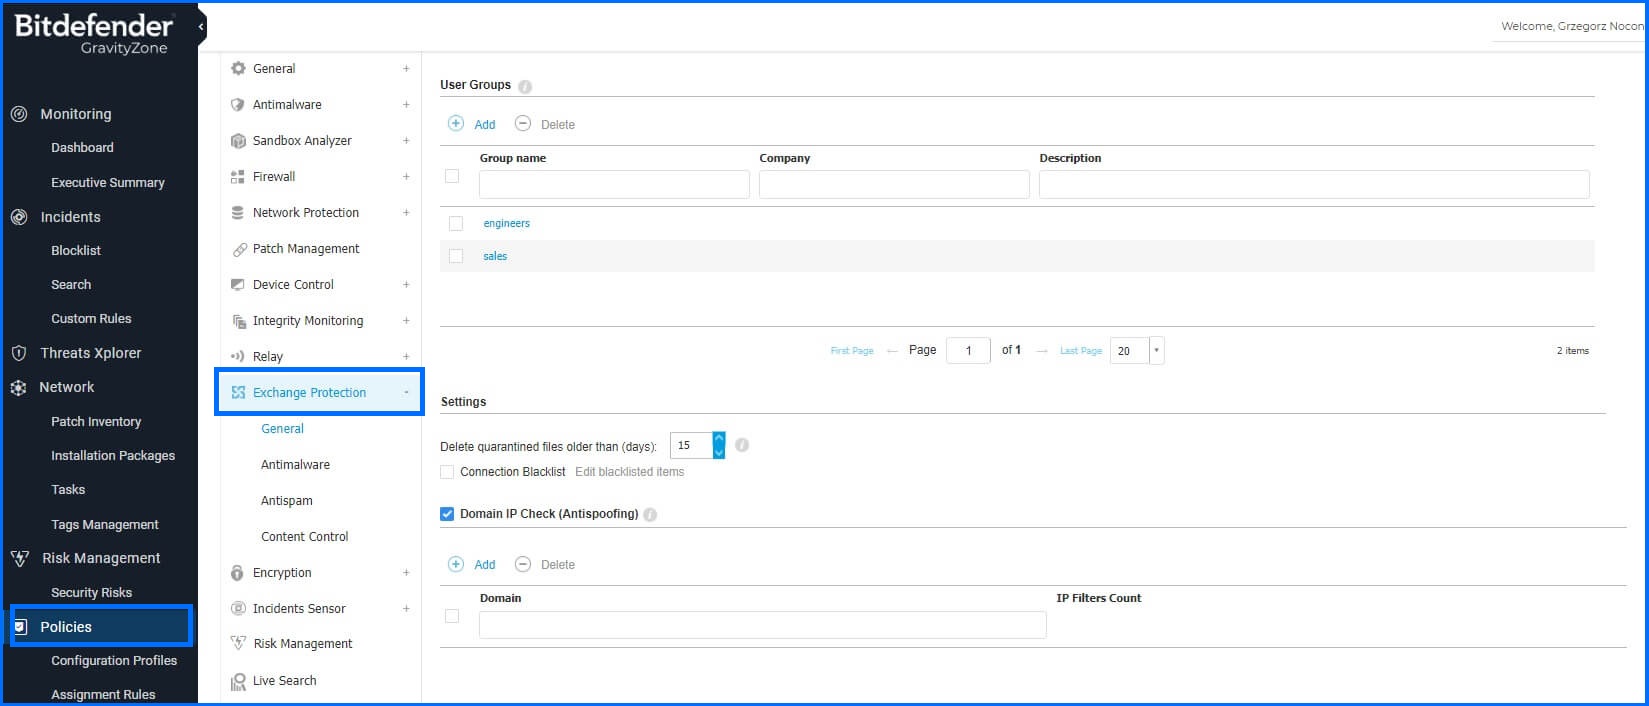Uncheck Domain IP Check (Antispoofing)
The image size is (1649, 706).
click(x=447, y=514)
